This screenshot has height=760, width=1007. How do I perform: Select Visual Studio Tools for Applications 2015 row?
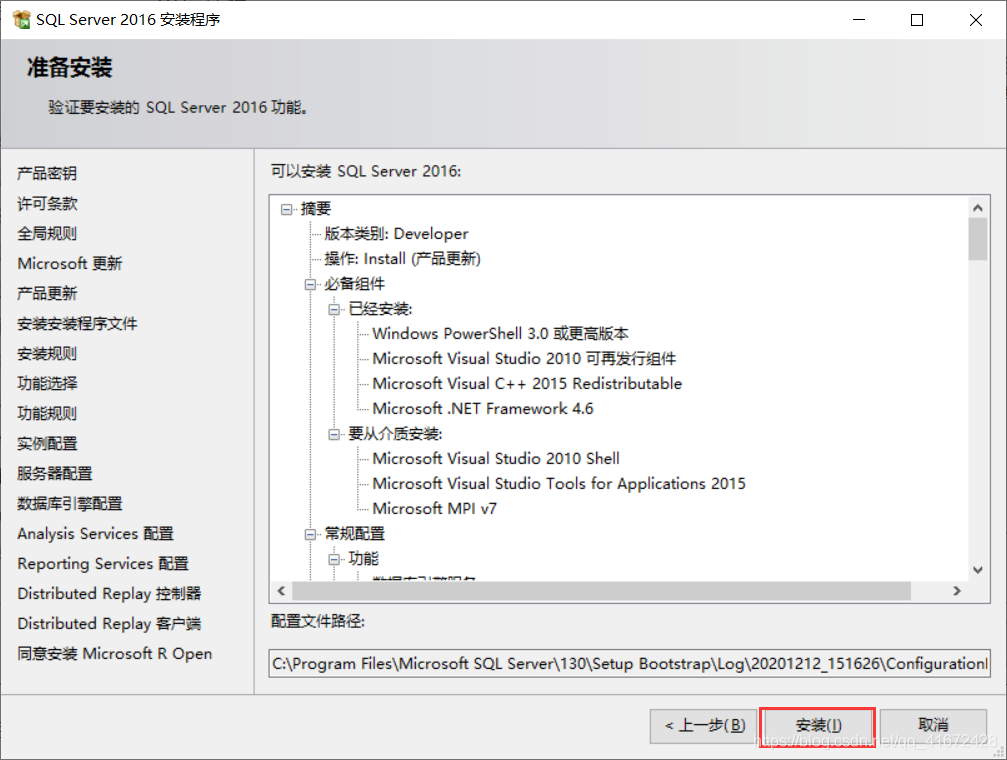559,484
